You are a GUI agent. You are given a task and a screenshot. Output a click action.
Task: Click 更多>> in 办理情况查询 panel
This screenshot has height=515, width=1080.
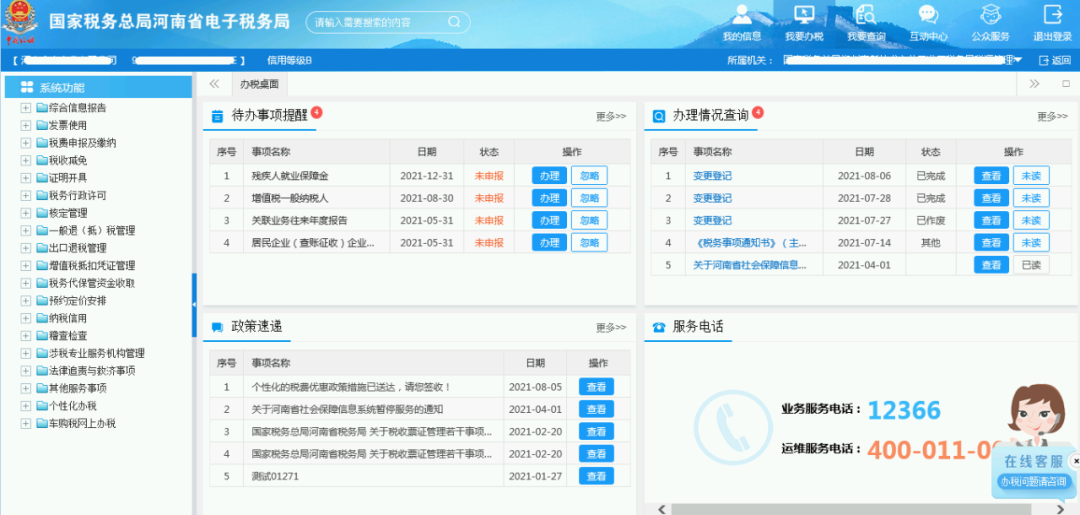(x=1052, y=116)
